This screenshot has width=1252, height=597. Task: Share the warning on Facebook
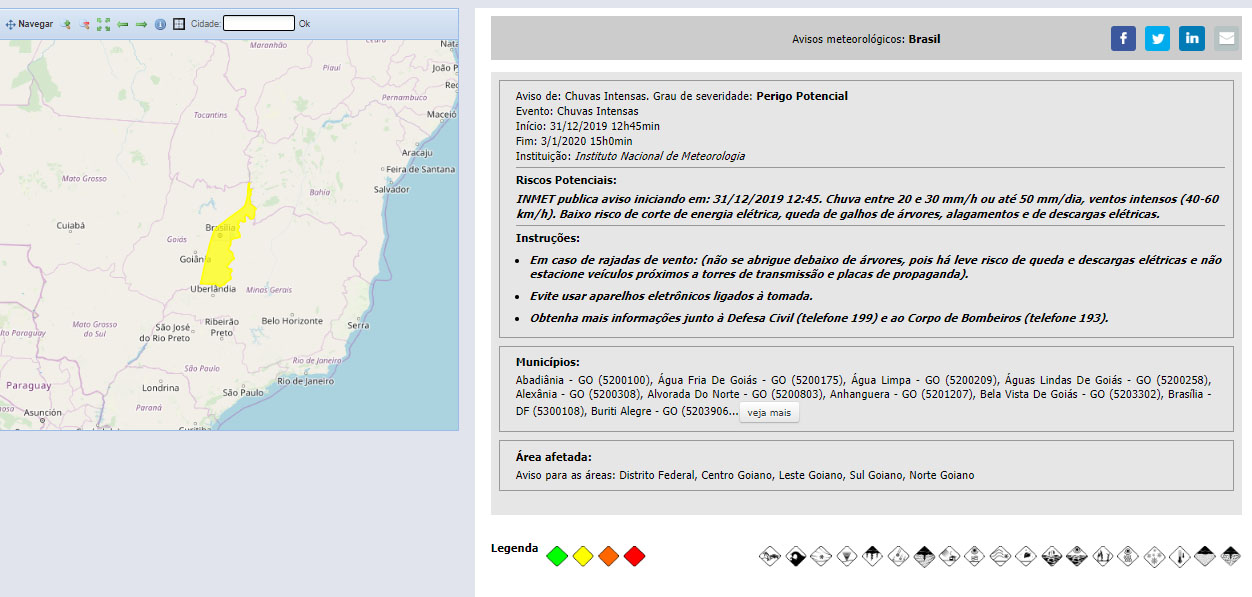pos(1123,39)
